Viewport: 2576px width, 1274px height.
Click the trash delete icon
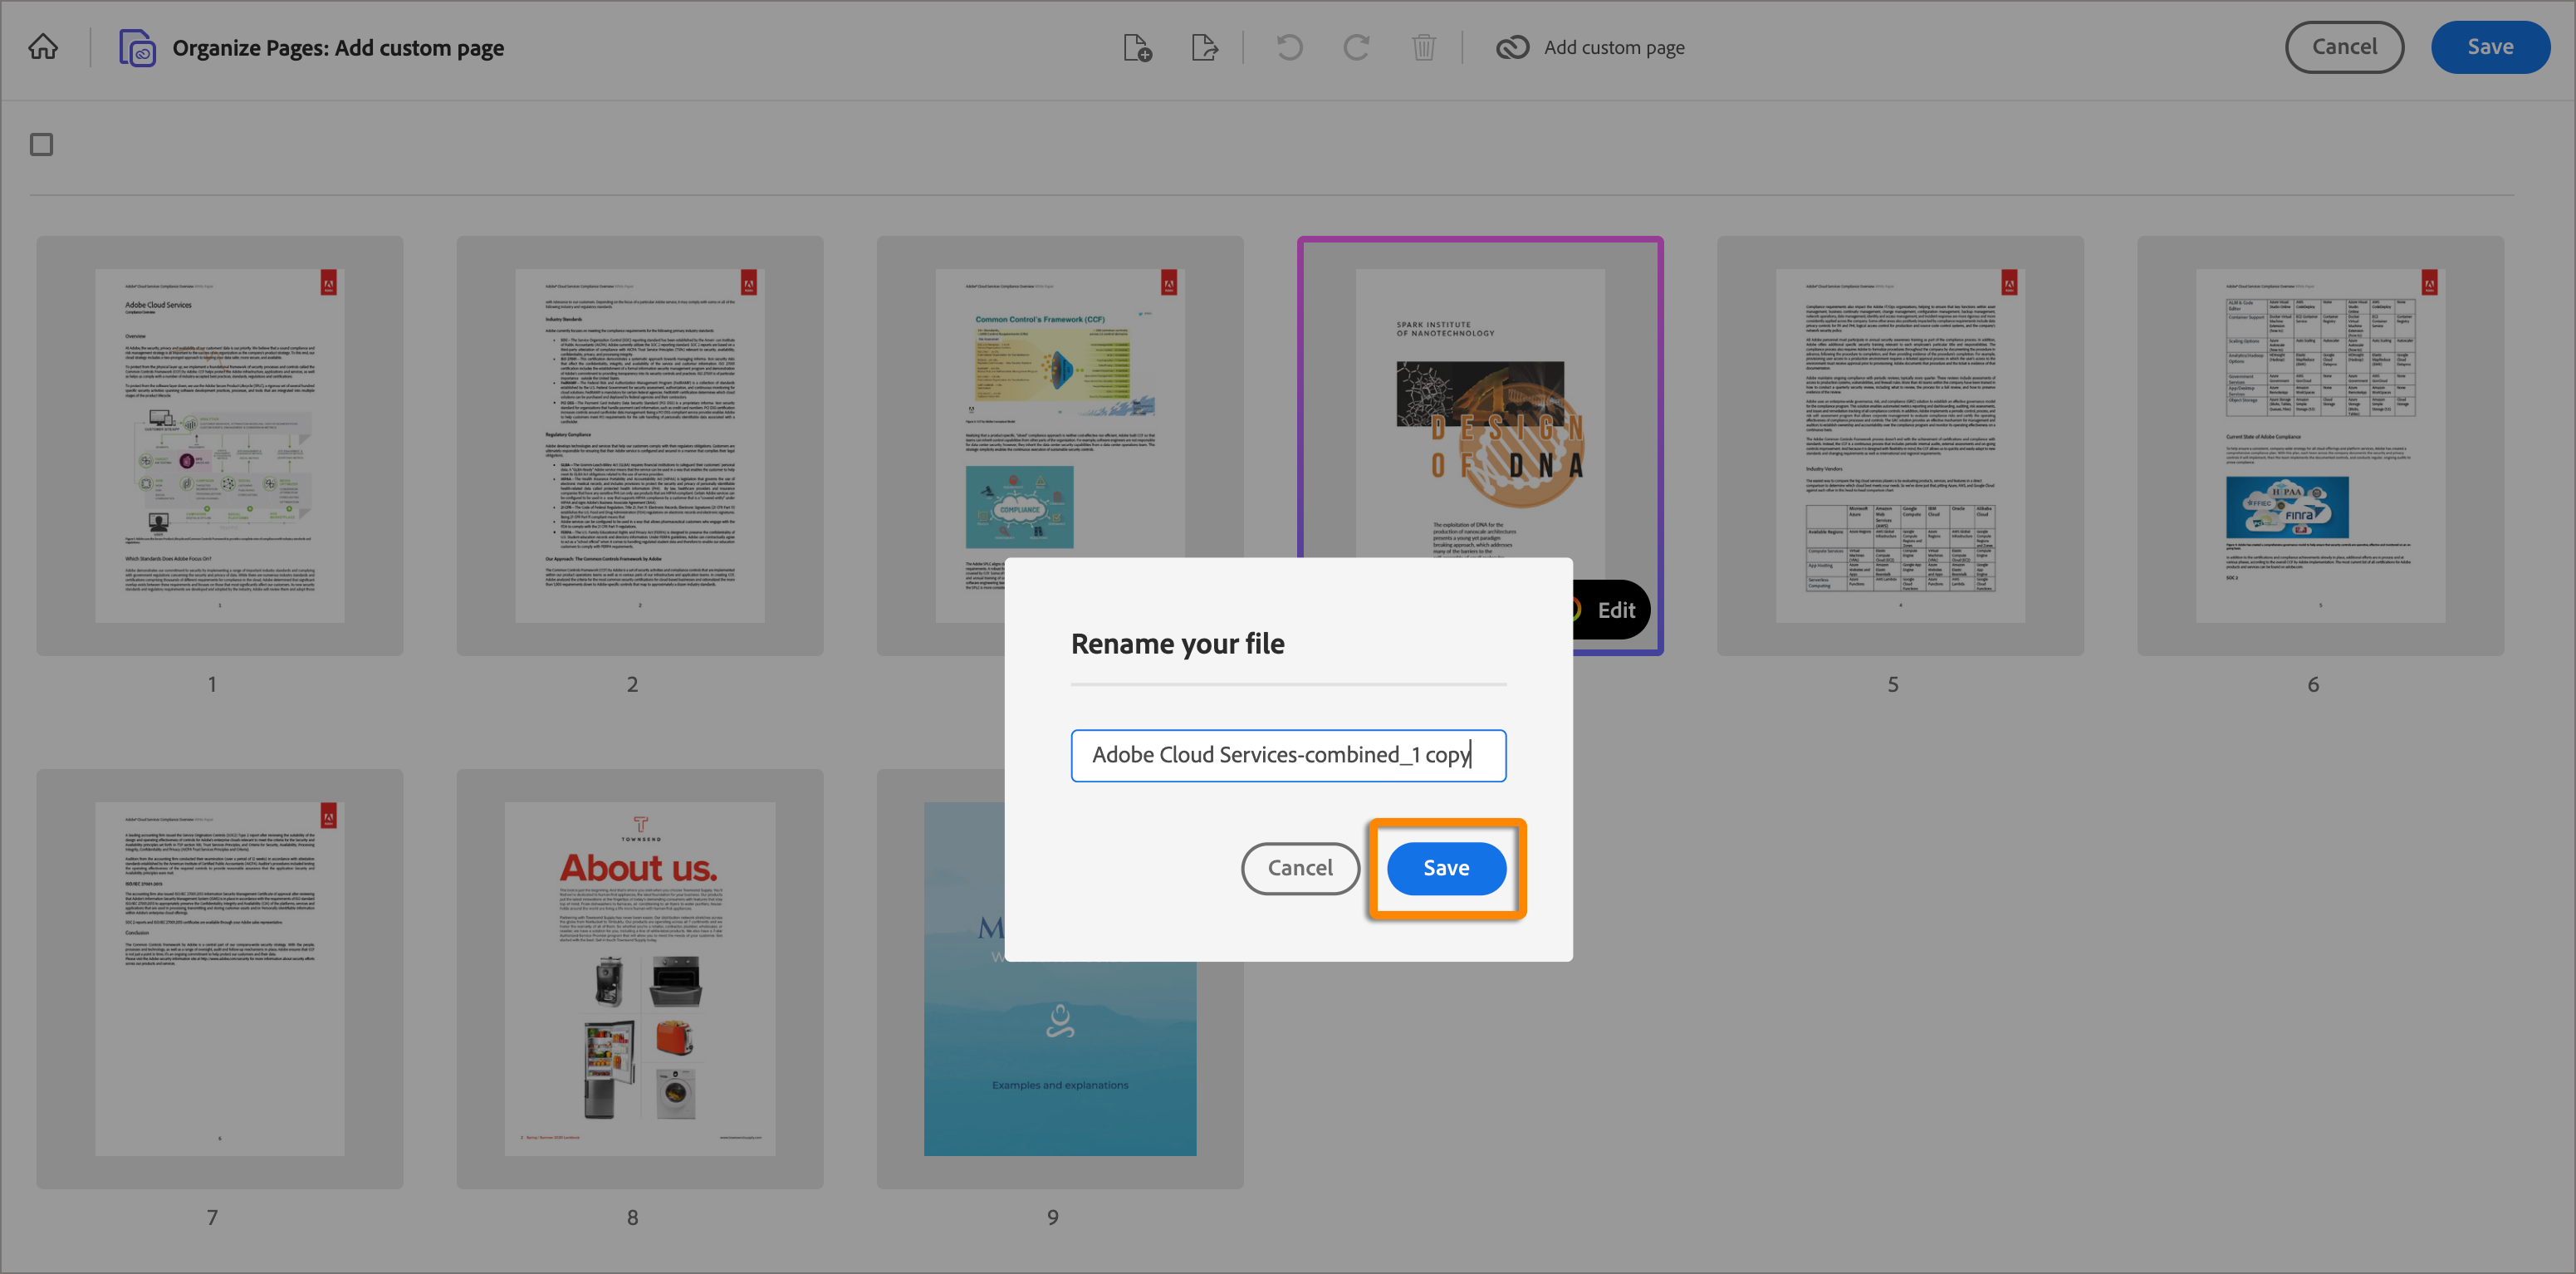(1423, 47)
